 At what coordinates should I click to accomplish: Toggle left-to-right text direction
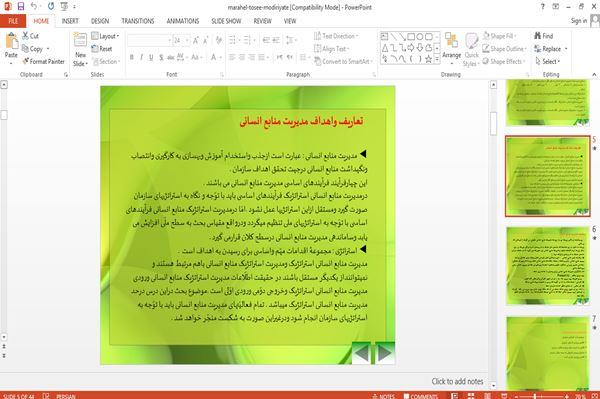280,57
